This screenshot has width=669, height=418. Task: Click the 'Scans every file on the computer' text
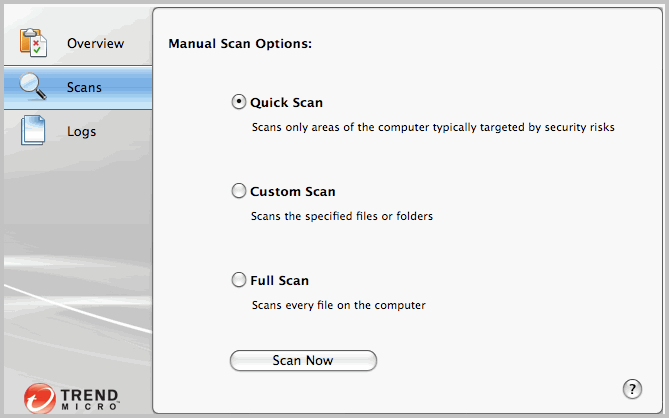click(338, 305)
